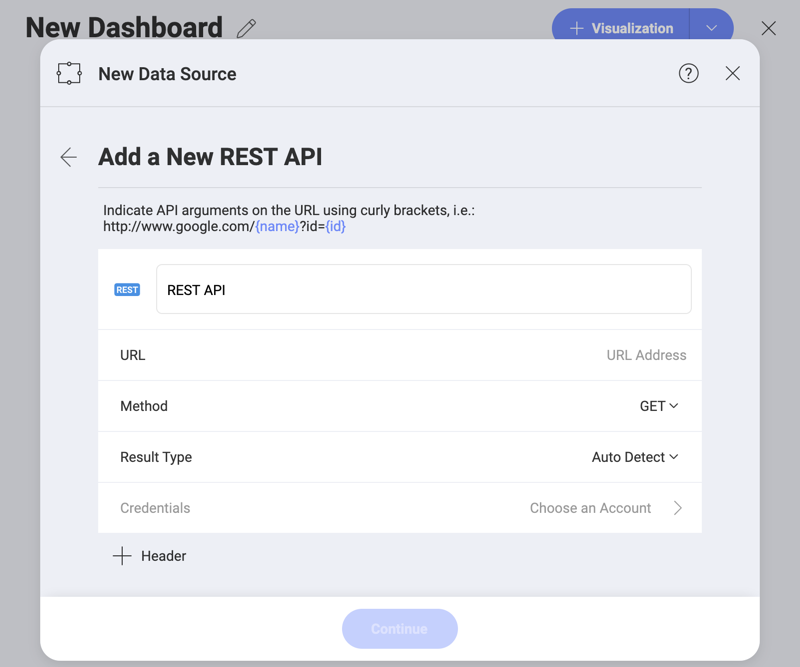Click the Add a New REST API heading
Image resolution: width=800 pixels, height=667 pixels.
click(x=210, y=157)
